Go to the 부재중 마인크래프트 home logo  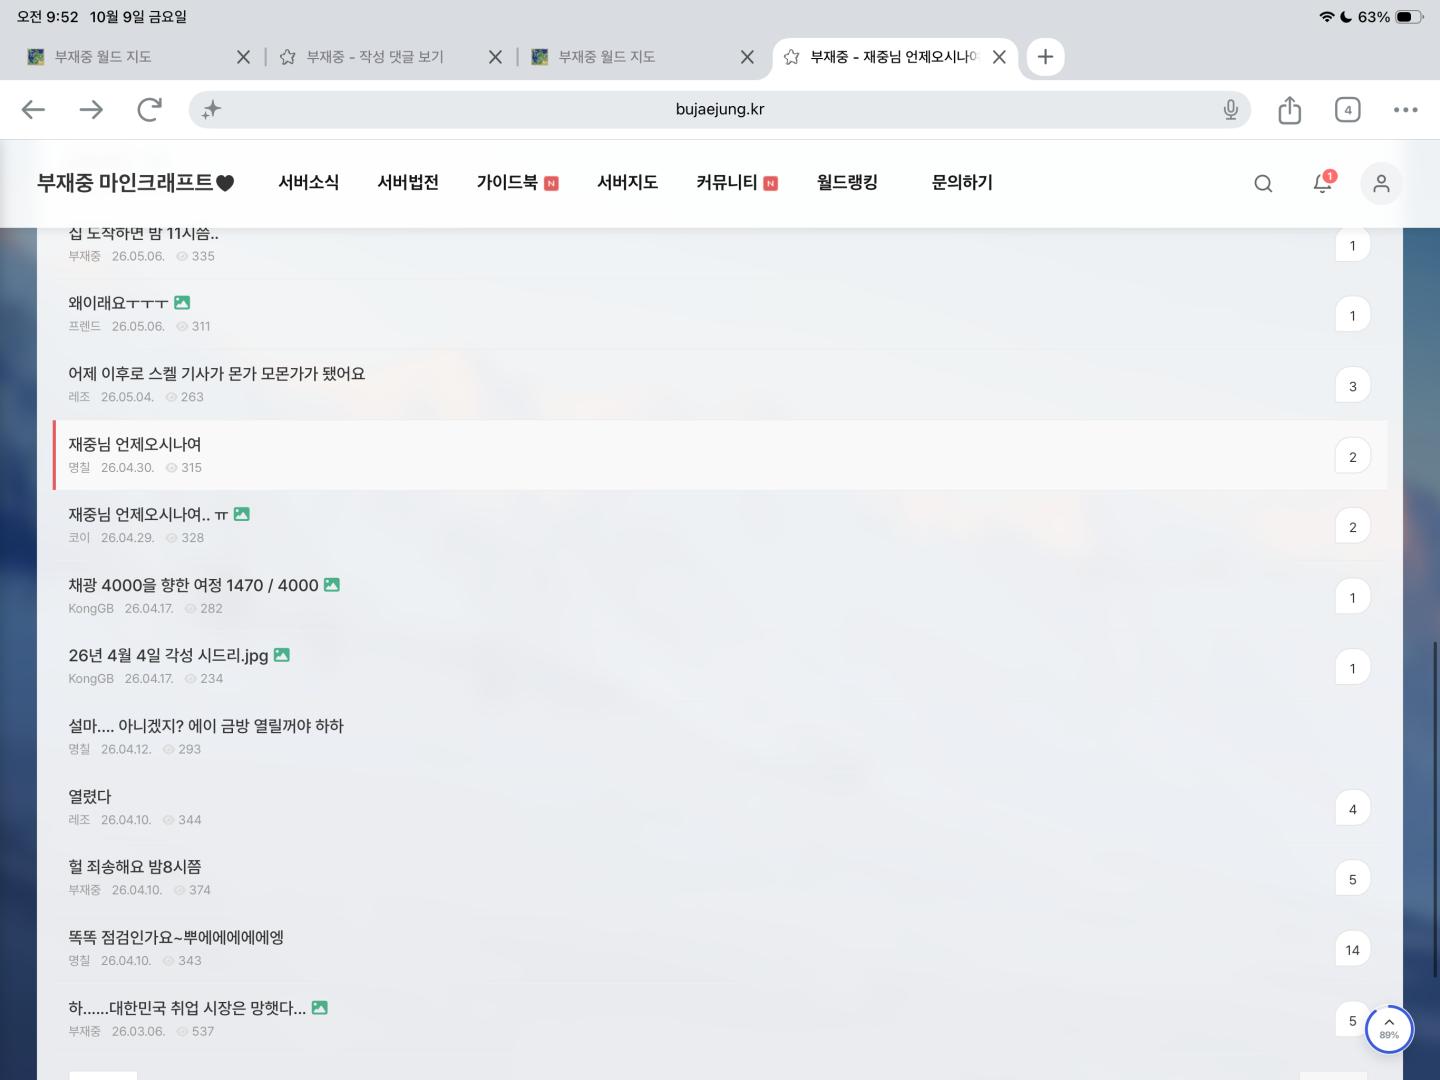click(135, 182)
